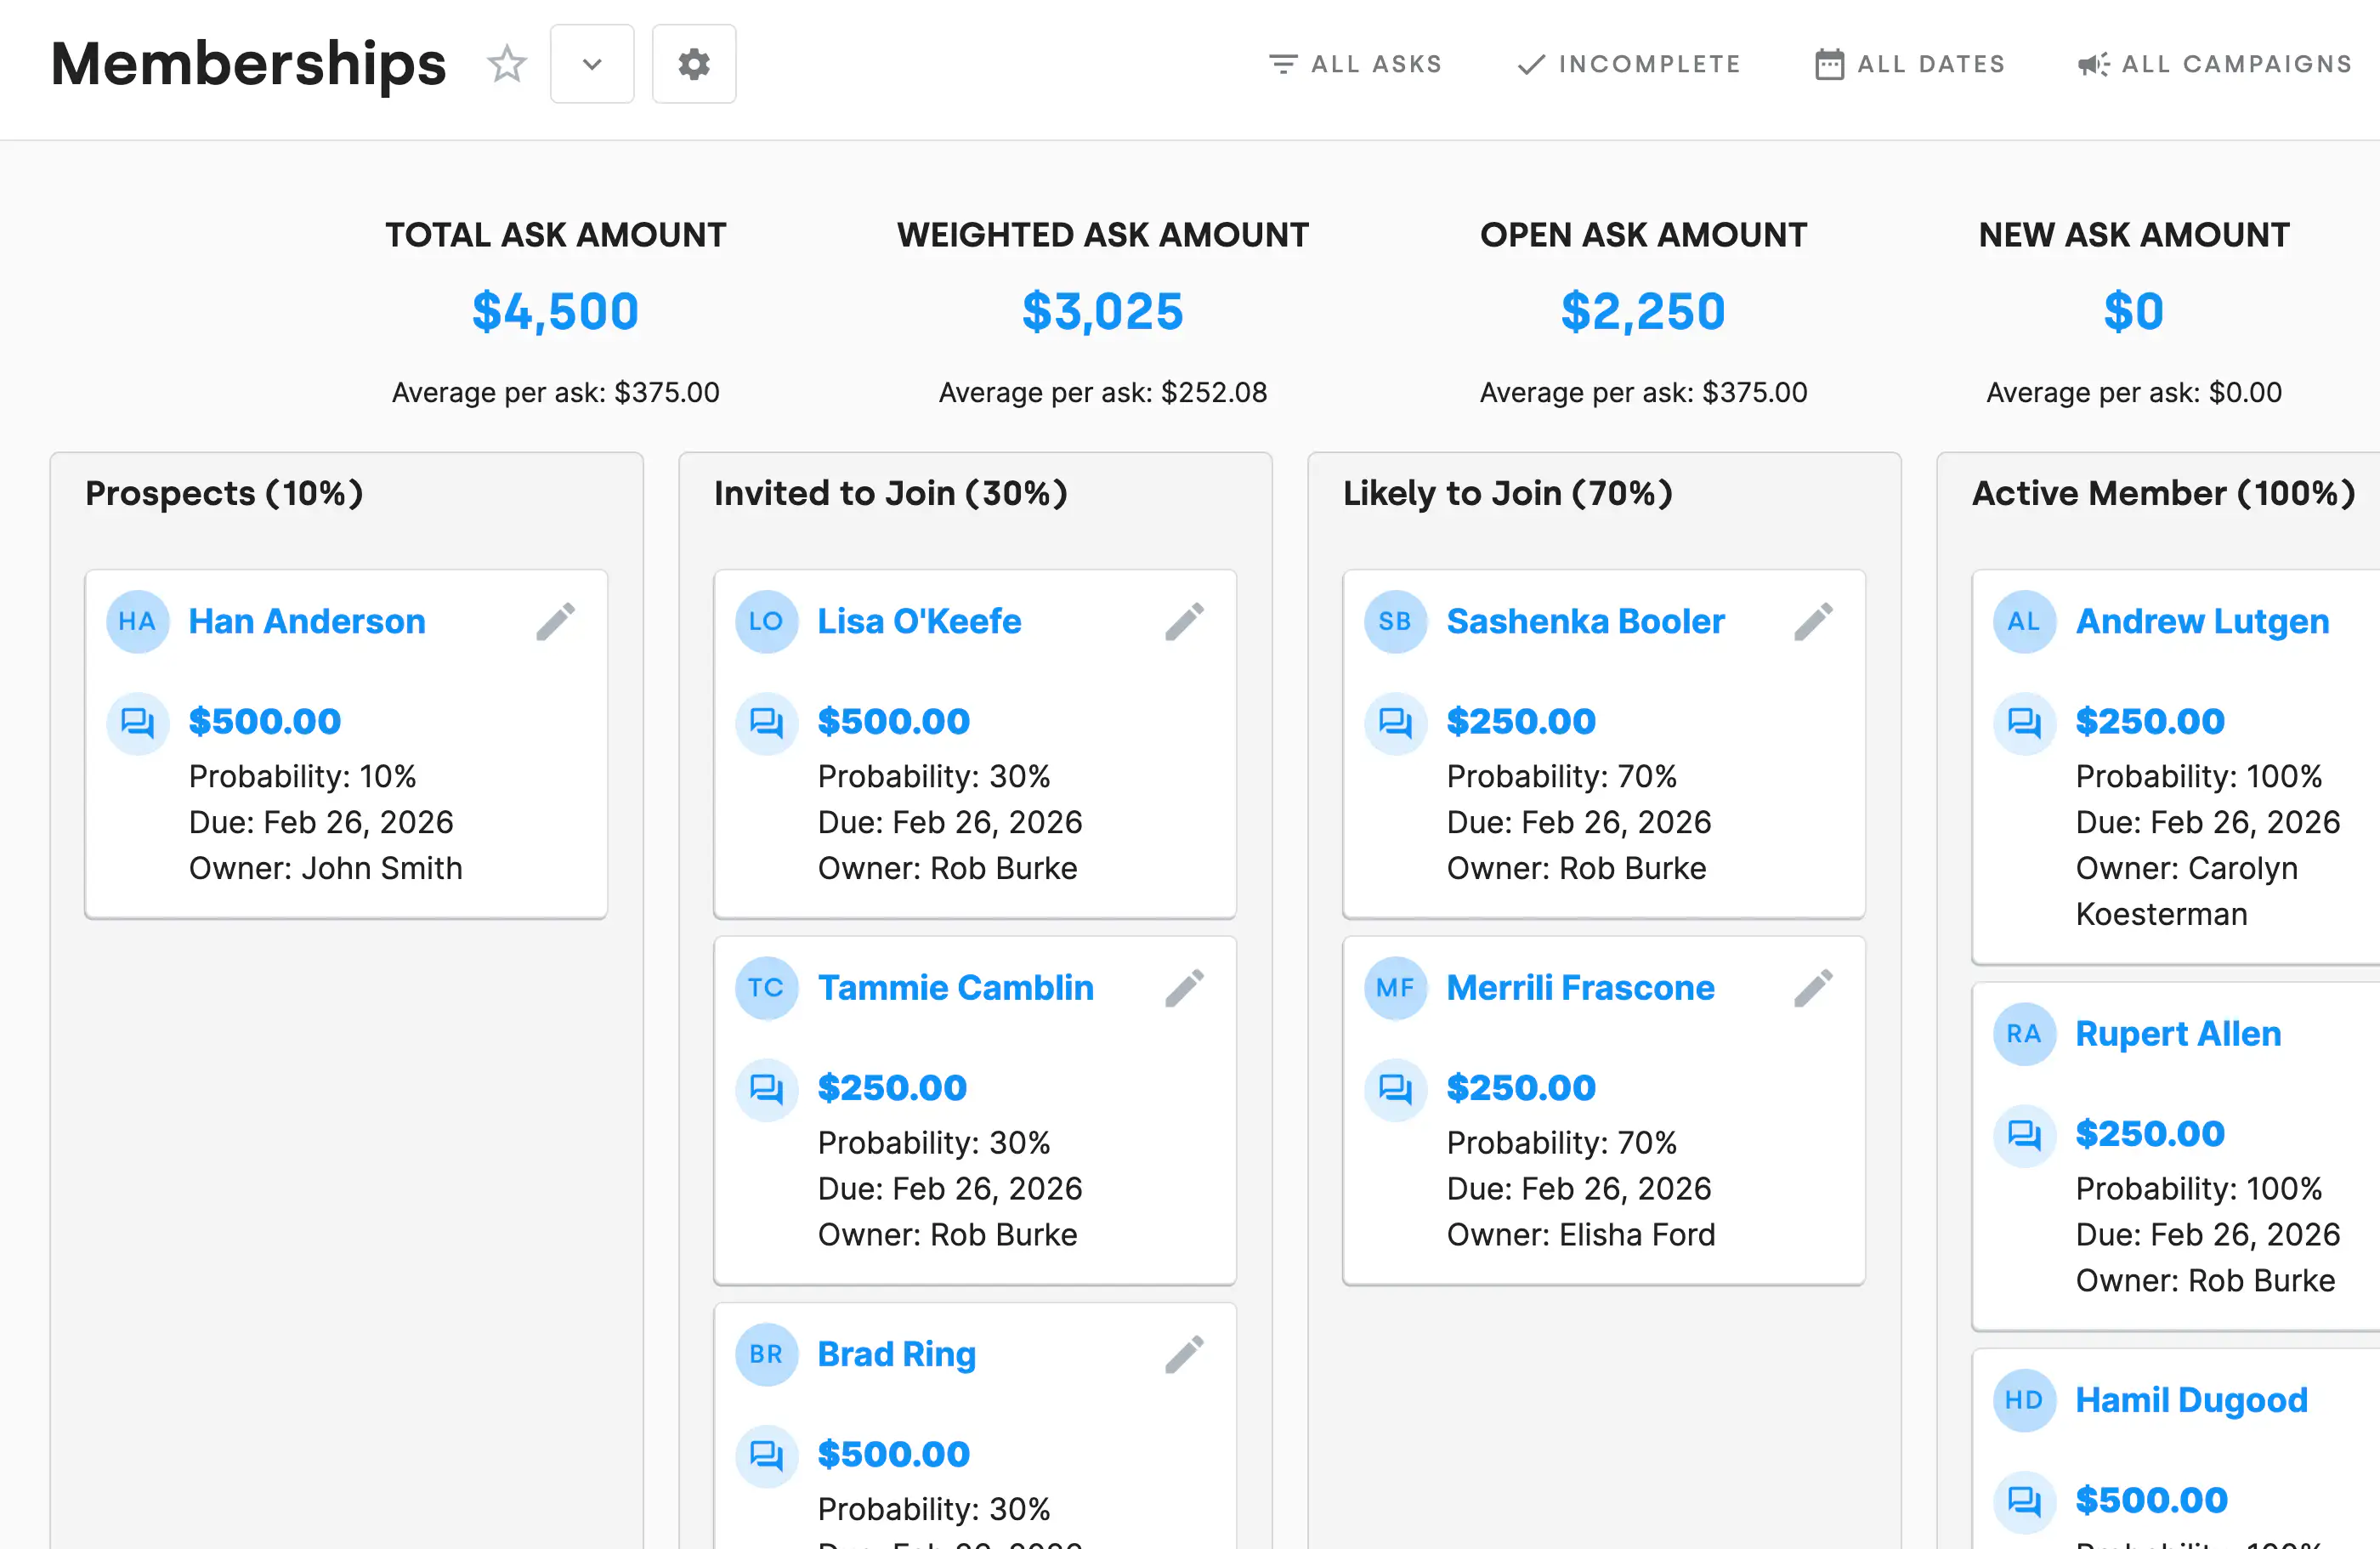Click Merrili Frascone's MF avatar

1396,988
